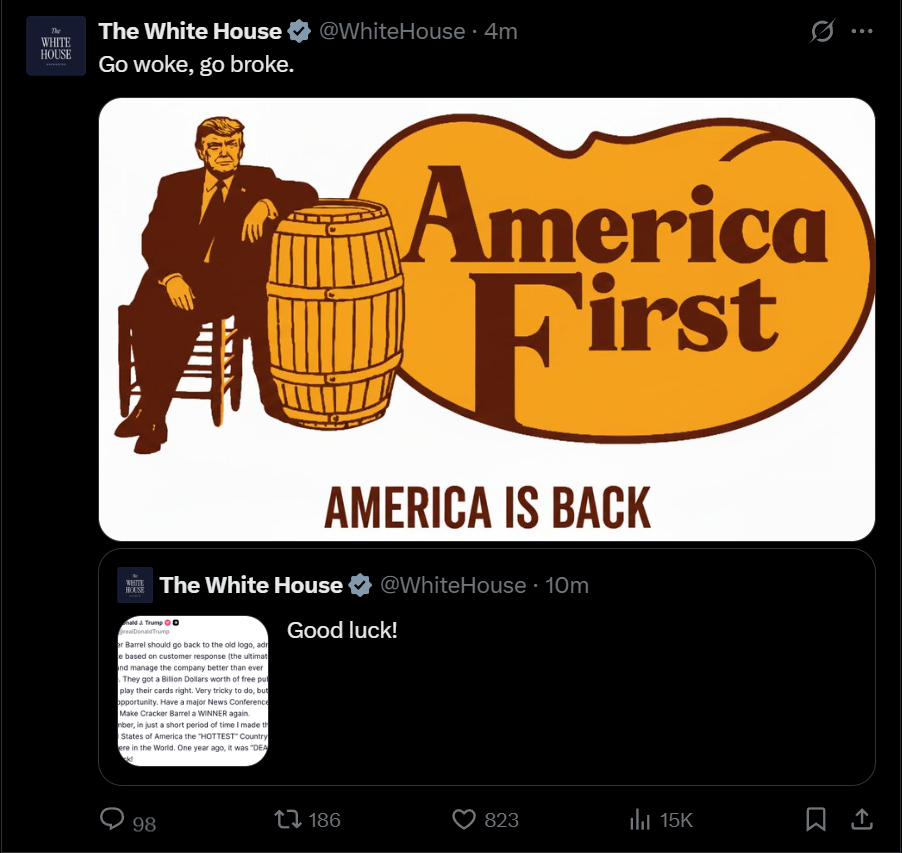
Task: Open The White House profile avatar
Action: pos(56,46)
